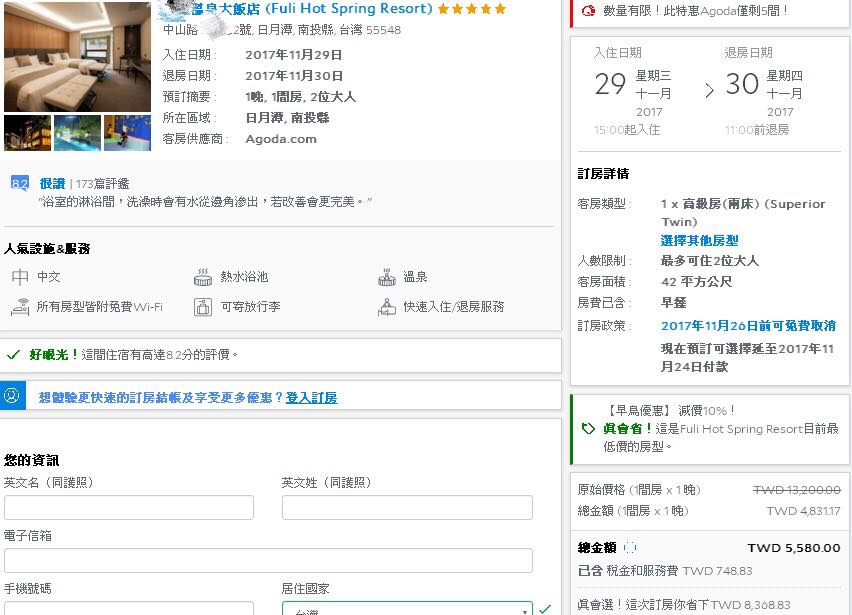Click the Agoda.com room supplier text
The image size is (852, 615).
point(281,139)
